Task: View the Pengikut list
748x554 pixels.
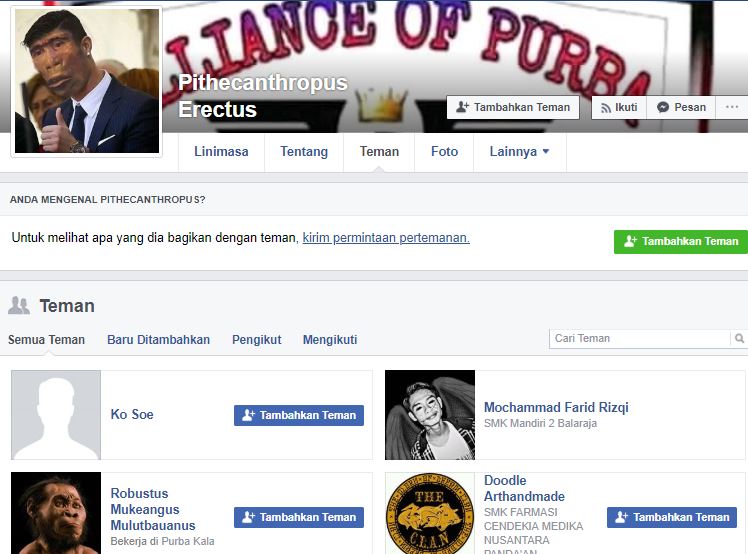Action: tap(256, 340)
